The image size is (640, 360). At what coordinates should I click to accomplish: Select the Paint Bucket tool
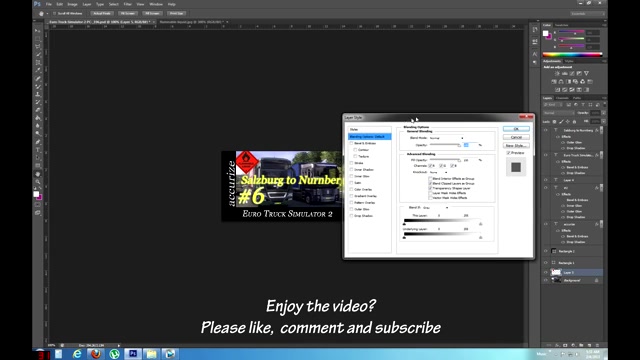38,118
